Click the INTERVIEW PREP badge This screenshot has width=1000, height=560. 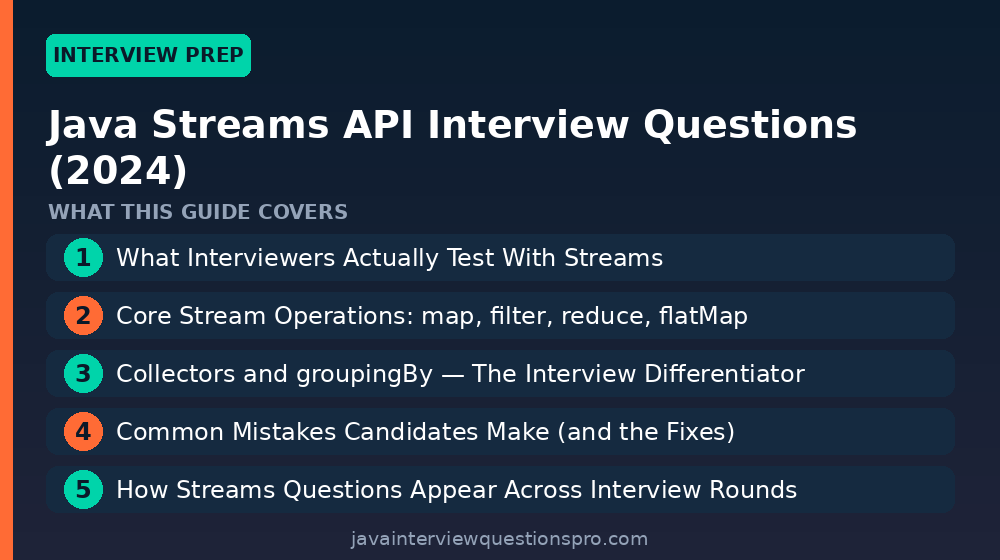tap(148, 55)
